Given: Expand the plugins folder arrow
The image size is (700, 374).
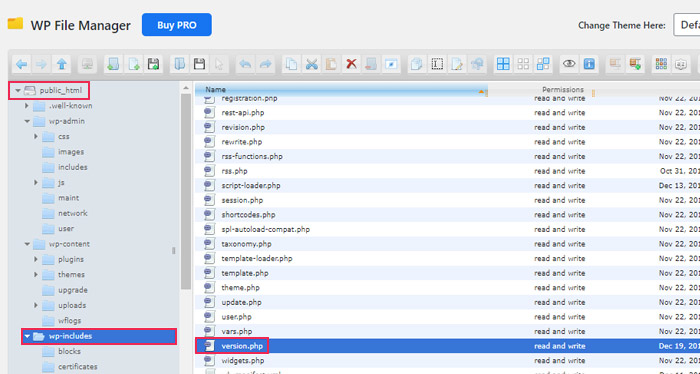Looking at the screenshot, I should pos(36,259).
